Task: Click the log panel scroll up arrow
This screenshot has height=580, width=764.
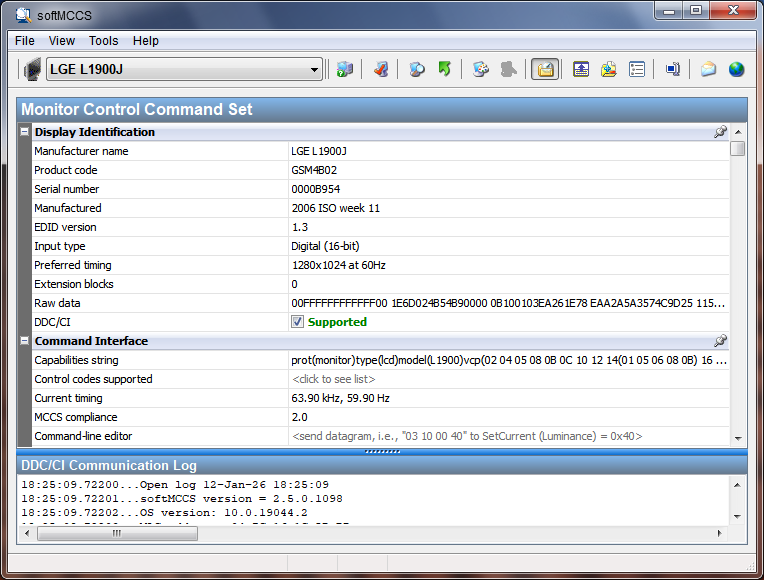Action: [737, 485]
